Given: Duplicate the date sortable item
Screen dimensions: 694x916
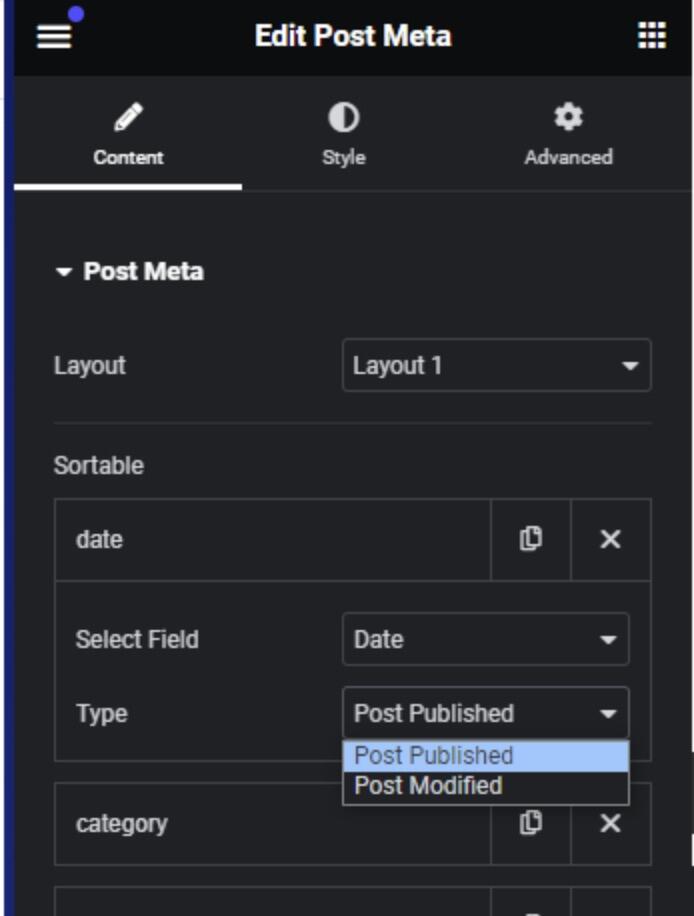Looking at the screenshot, I should 530,539.
